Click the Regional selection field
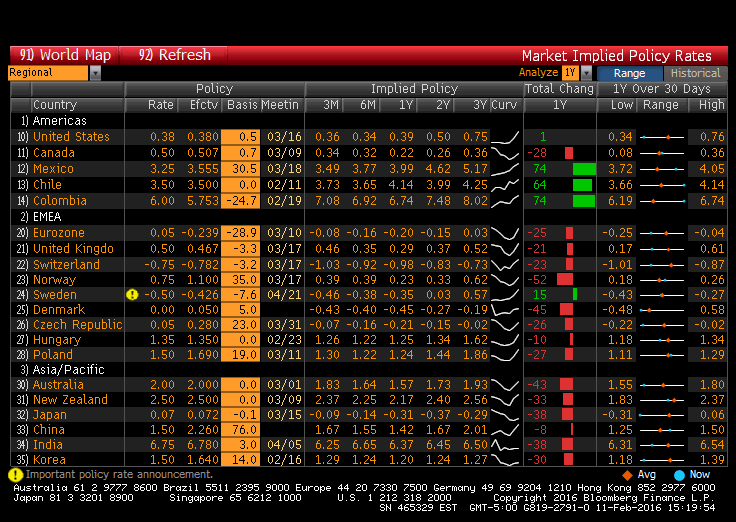This screenshot has width=736, height=522. coord(48,73)
